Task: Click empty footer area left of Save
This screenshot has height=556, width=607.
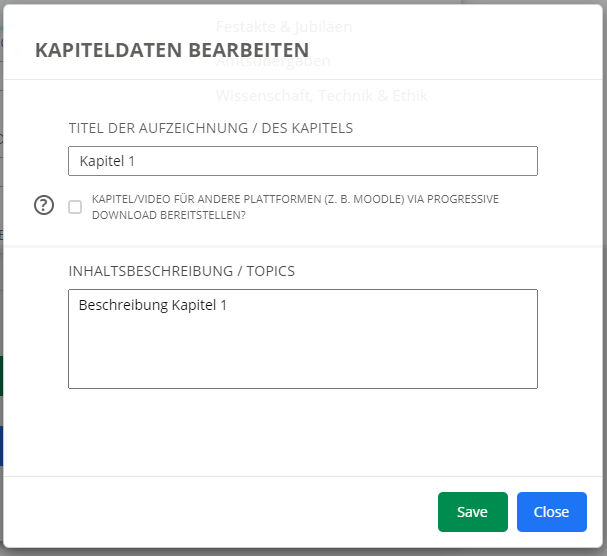Action: tap(220, 512)
